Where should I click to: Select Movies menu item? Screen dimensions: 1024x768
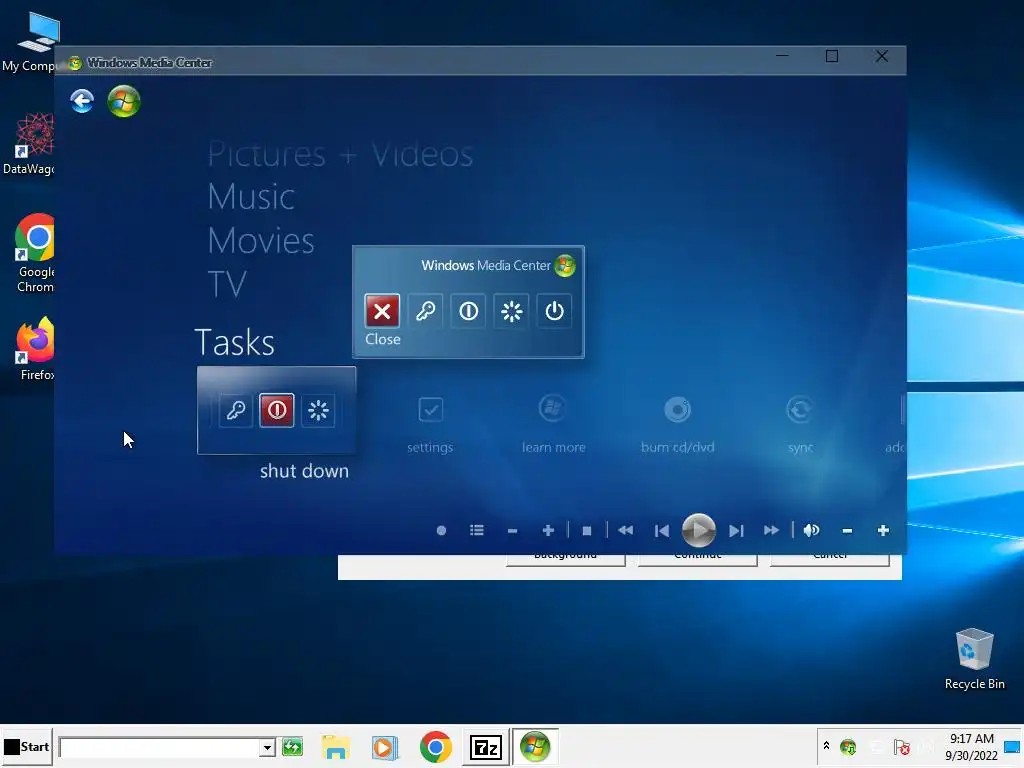point(261,240)
